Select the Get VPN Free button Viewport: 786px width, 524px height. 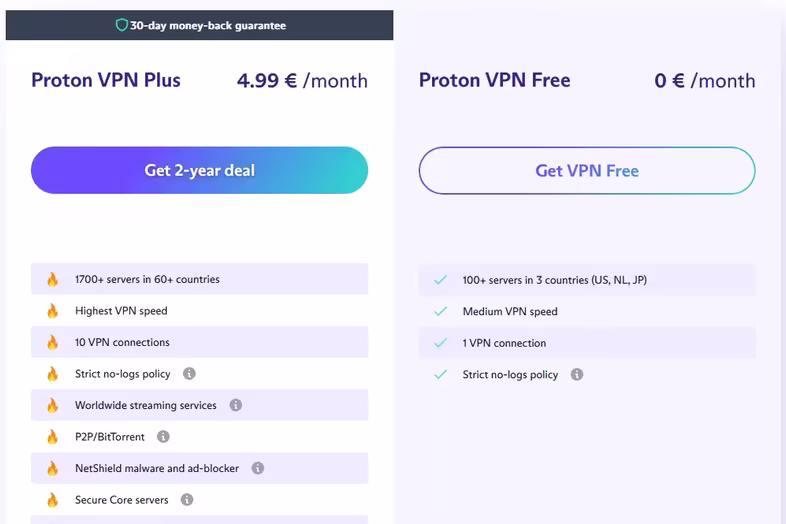[x=587, y=170]
